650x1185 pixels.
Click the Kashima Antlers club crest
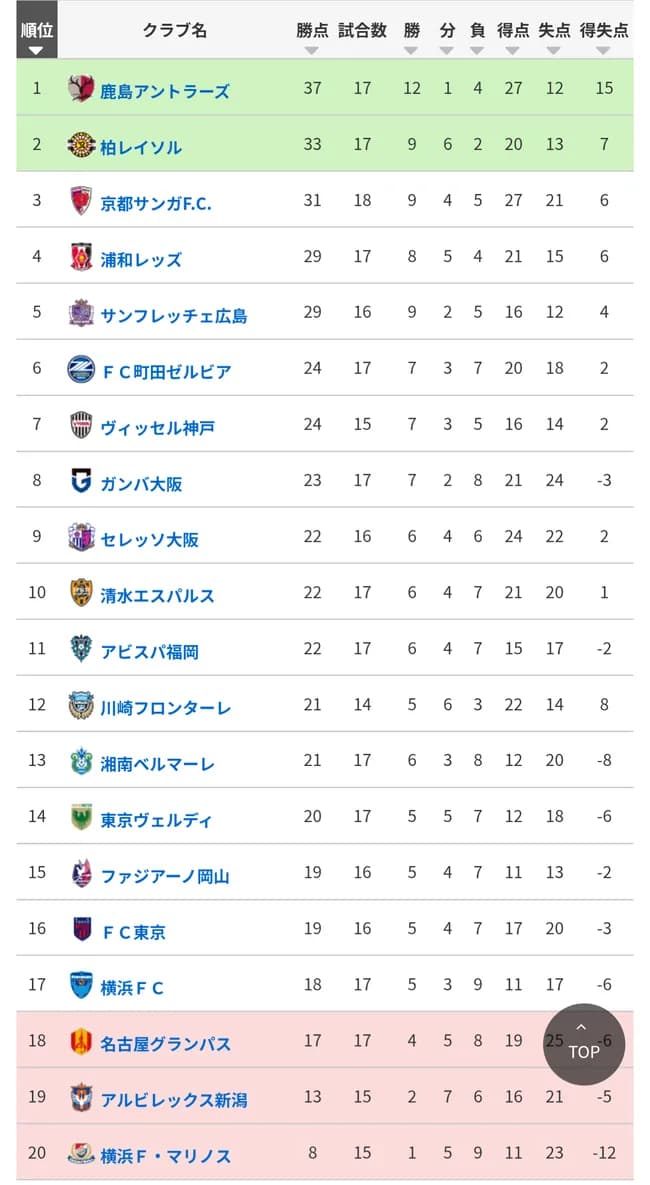tap(79, 86)
